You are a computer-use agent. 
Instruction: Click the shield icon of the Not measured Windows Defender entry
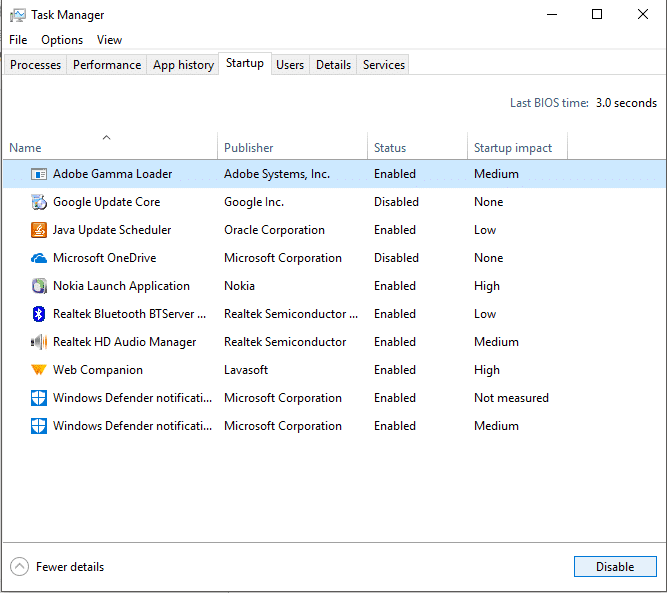39,398
